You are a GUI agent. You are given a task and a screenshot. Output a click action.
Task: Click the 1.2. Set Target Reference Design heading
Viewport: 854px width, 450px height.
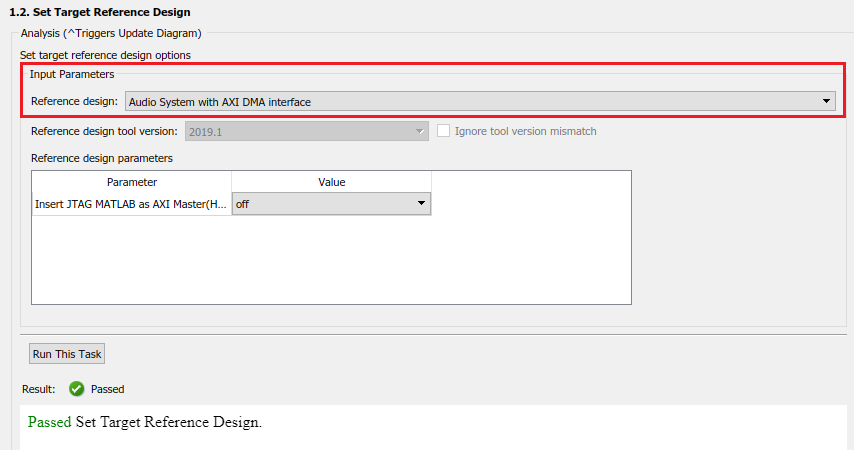[99, 12]
